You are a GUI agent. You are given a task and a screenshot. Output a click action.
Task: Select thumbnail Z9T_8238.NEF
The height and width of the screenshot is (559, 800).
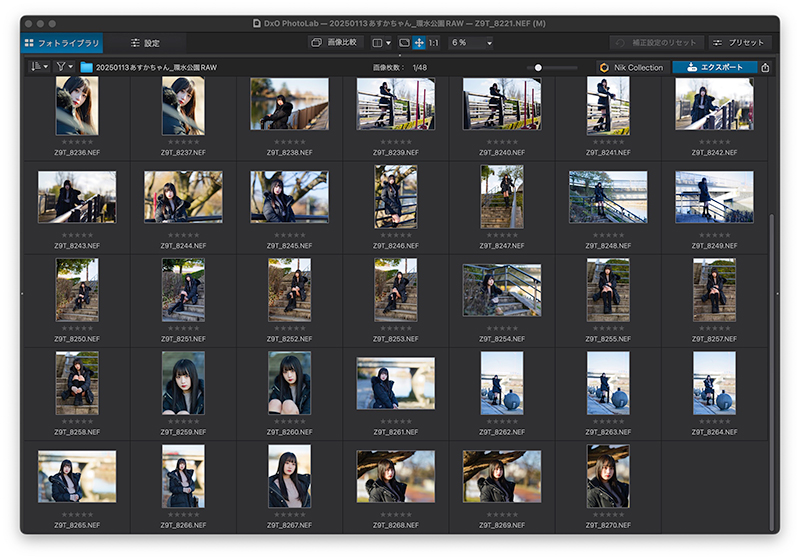click(289, 104)
